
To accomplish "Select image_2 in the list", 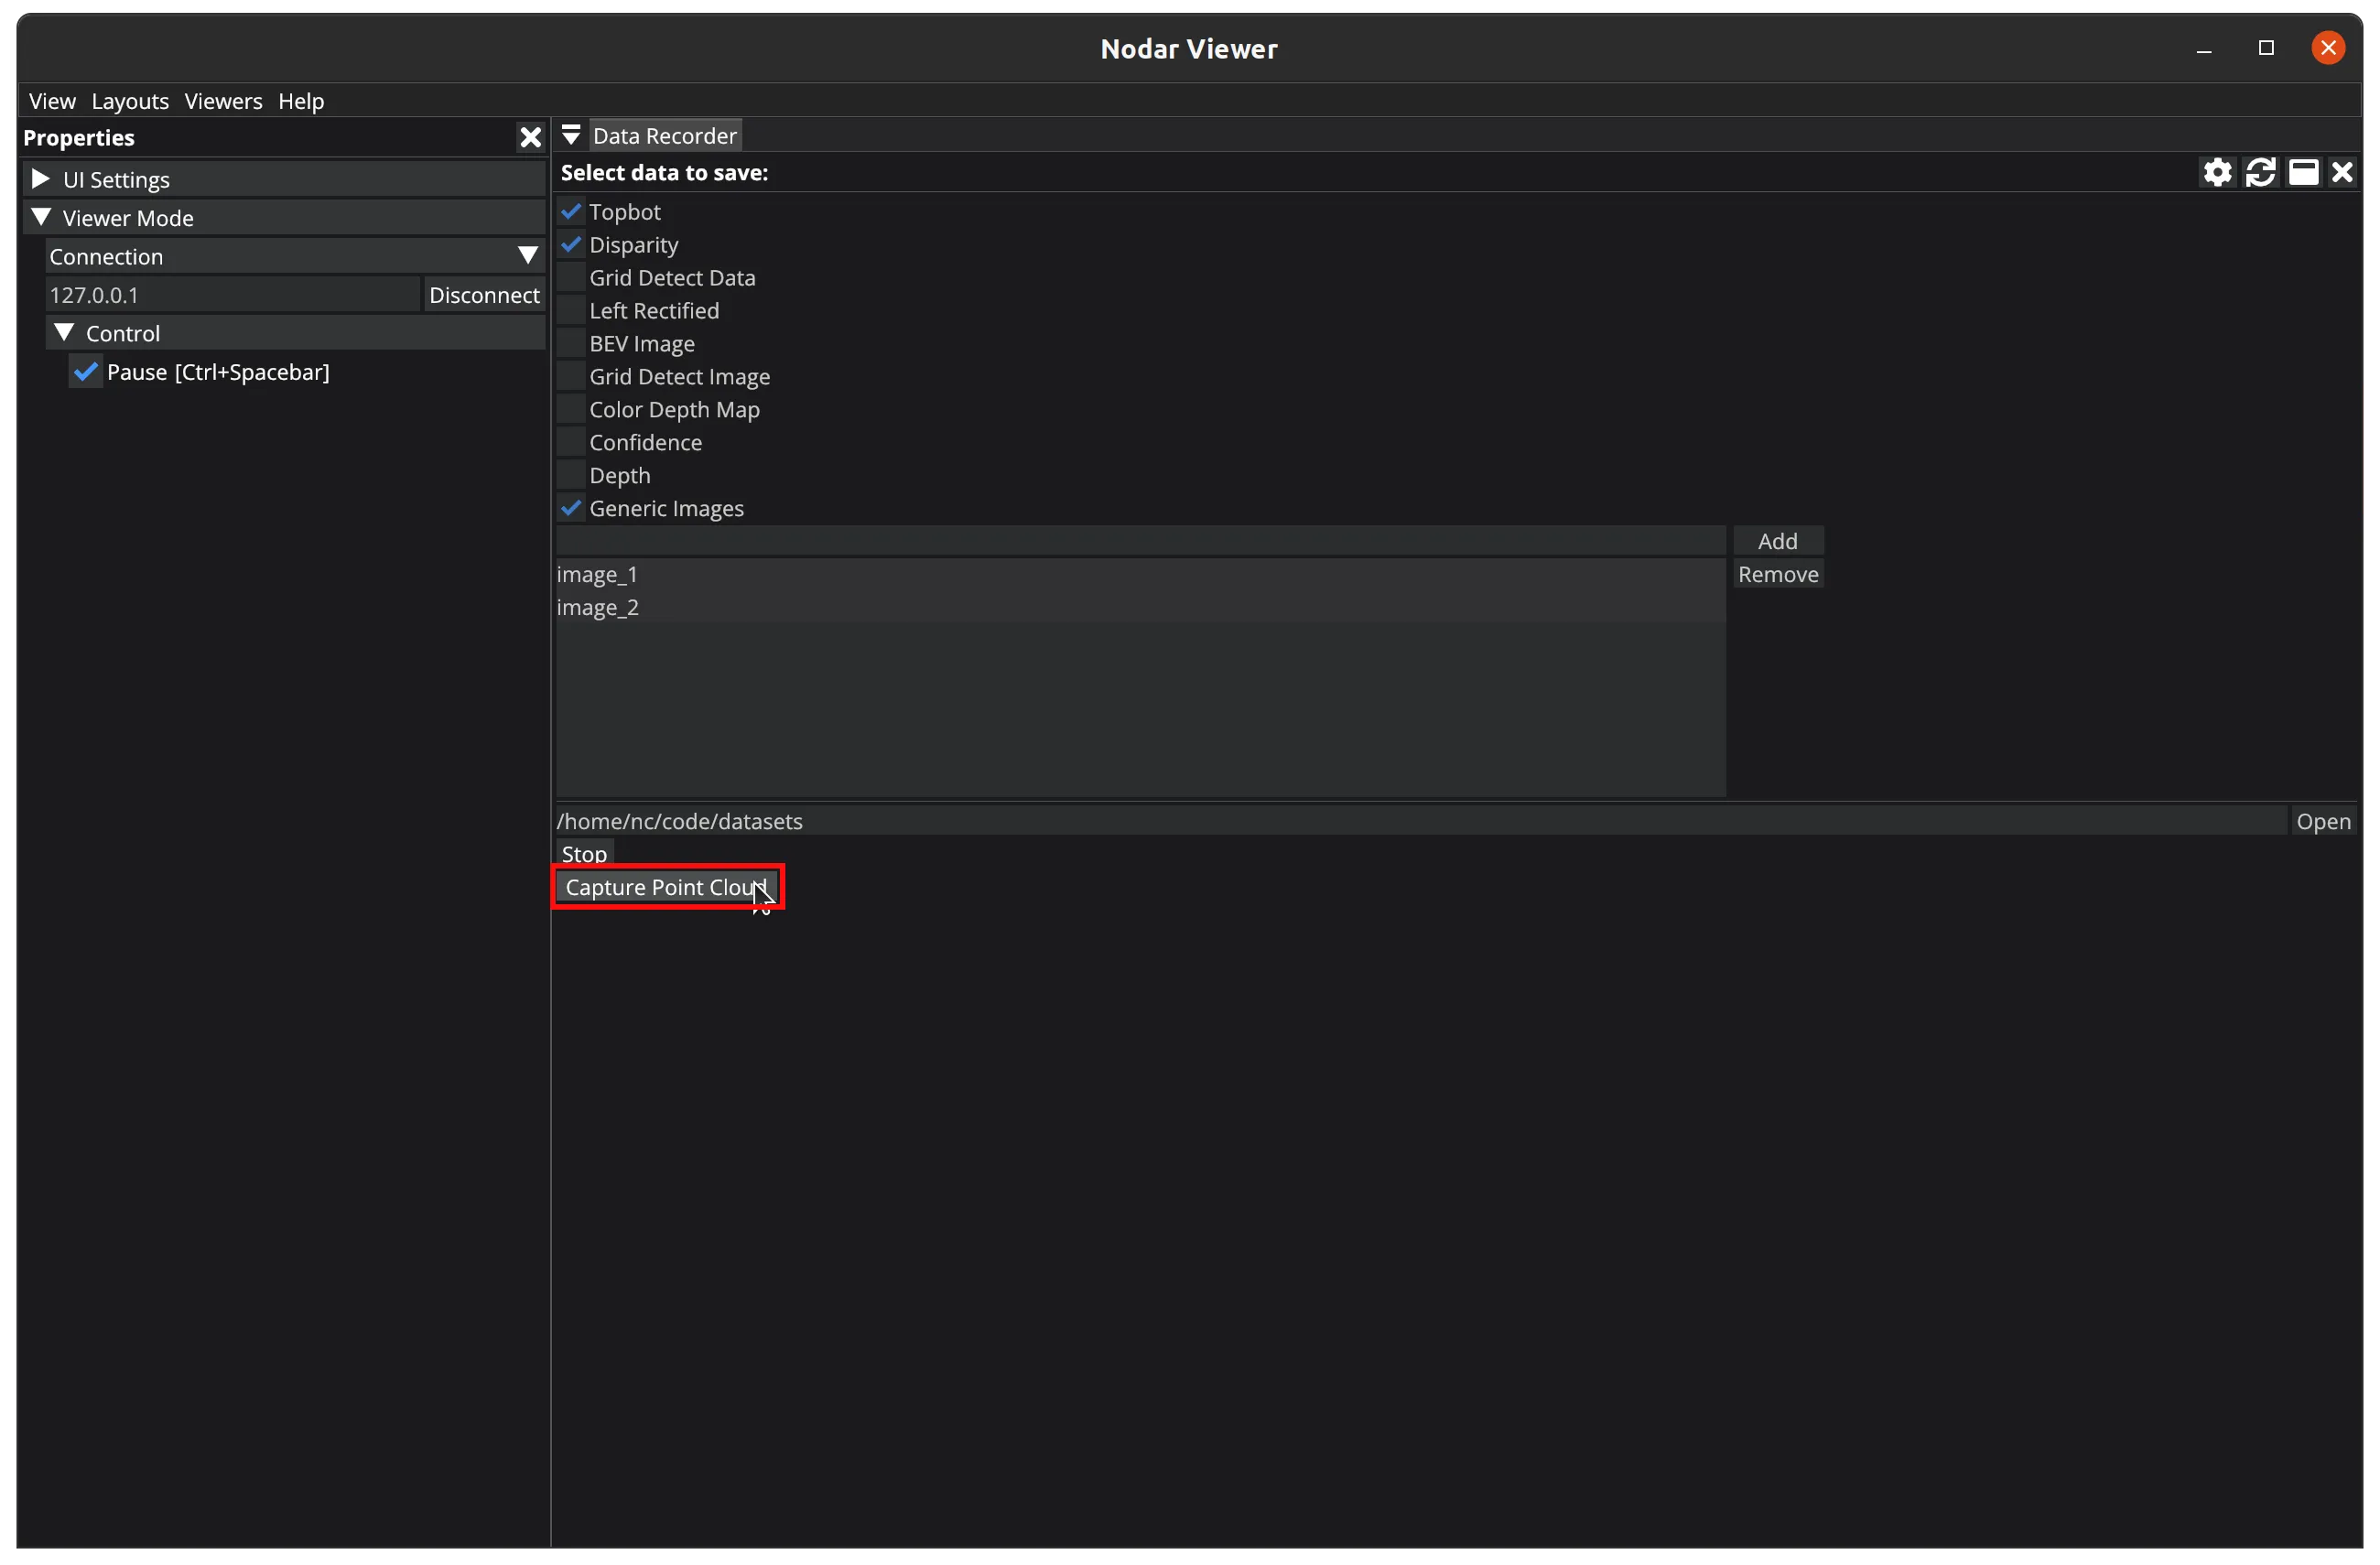I will tap(598, 607).
